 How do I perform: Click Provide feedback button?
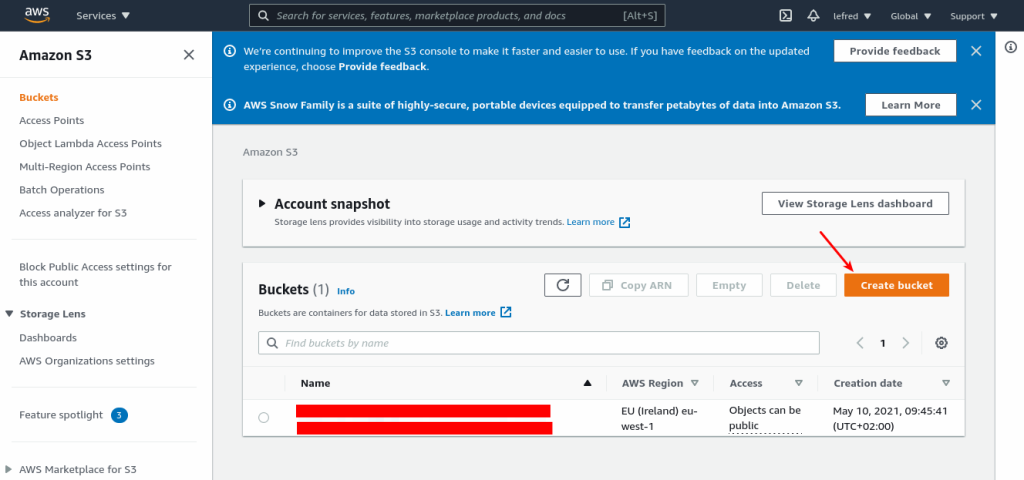pyautogui.click(x=895, y=51)
